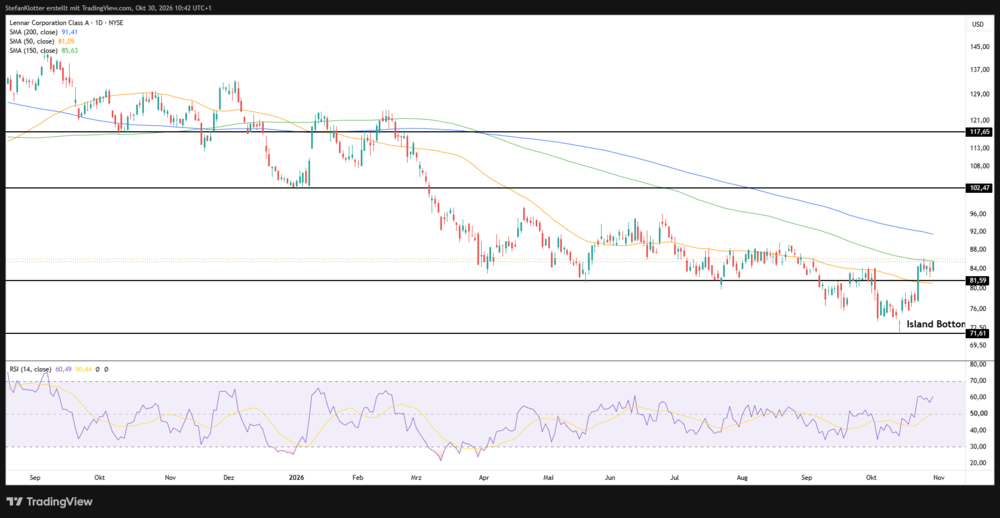
Task: Click the 71,61 support line price tag
Action: pos(978,334)
